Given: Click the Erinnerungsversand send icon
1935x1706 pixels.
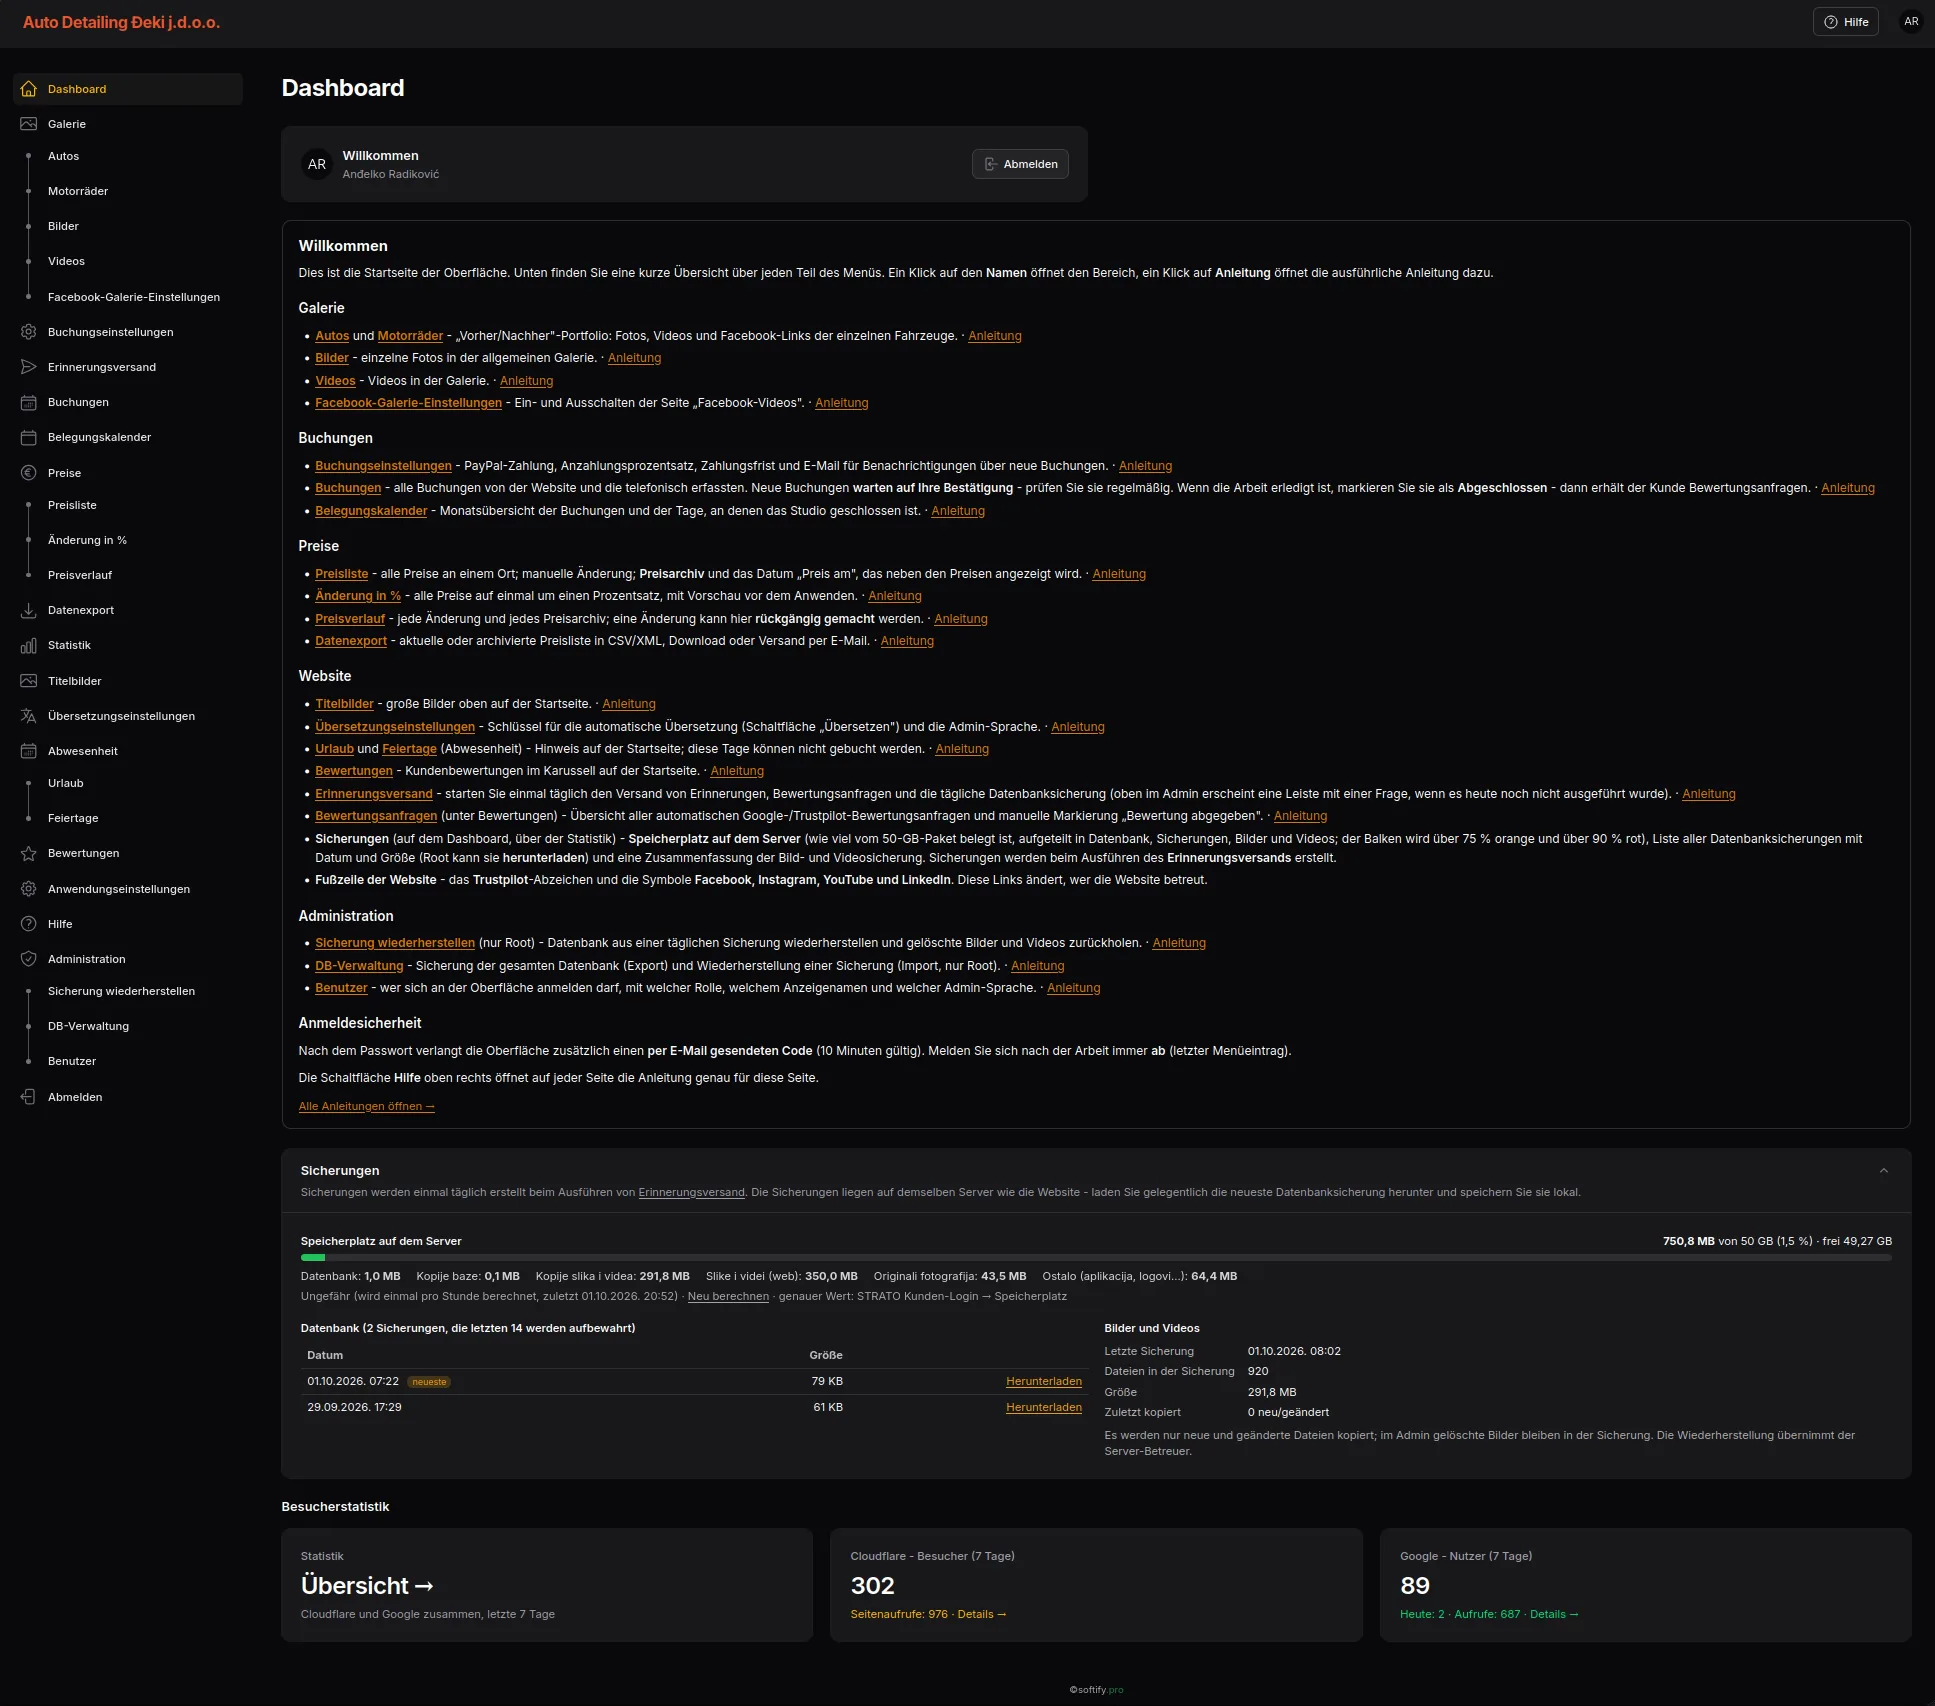Looking at the screenshot, I should [29, 367].
